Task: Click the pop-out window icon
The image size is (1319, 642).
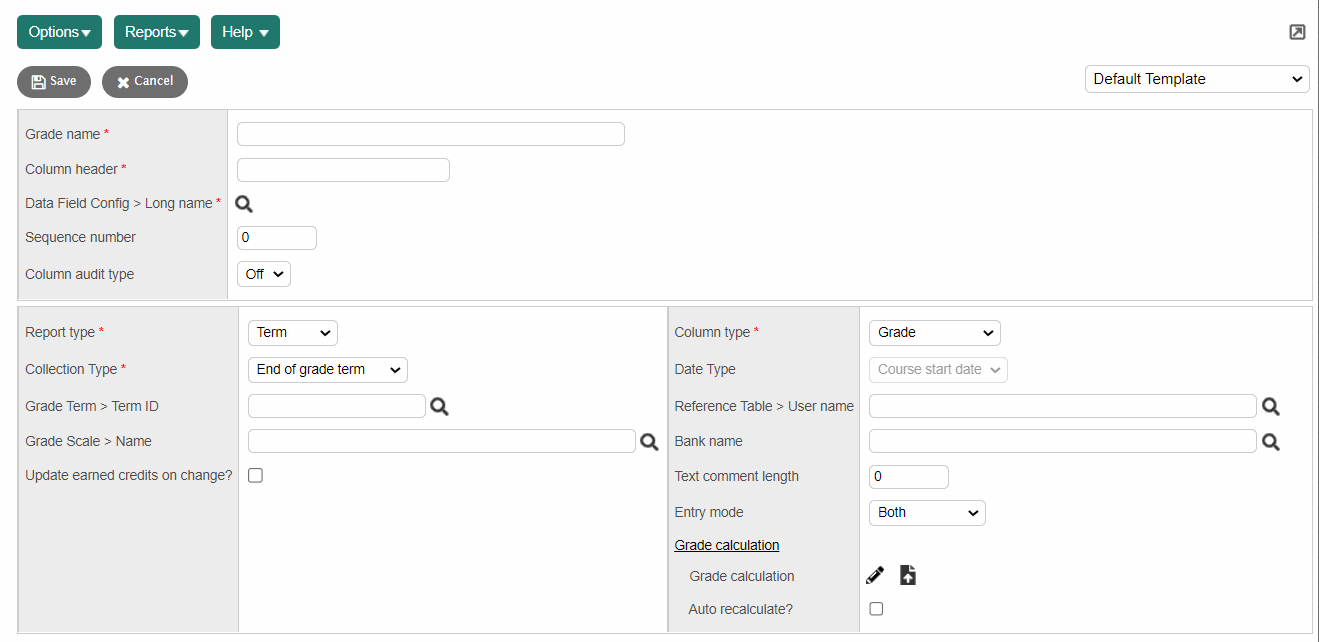Action: point(1297,32)
